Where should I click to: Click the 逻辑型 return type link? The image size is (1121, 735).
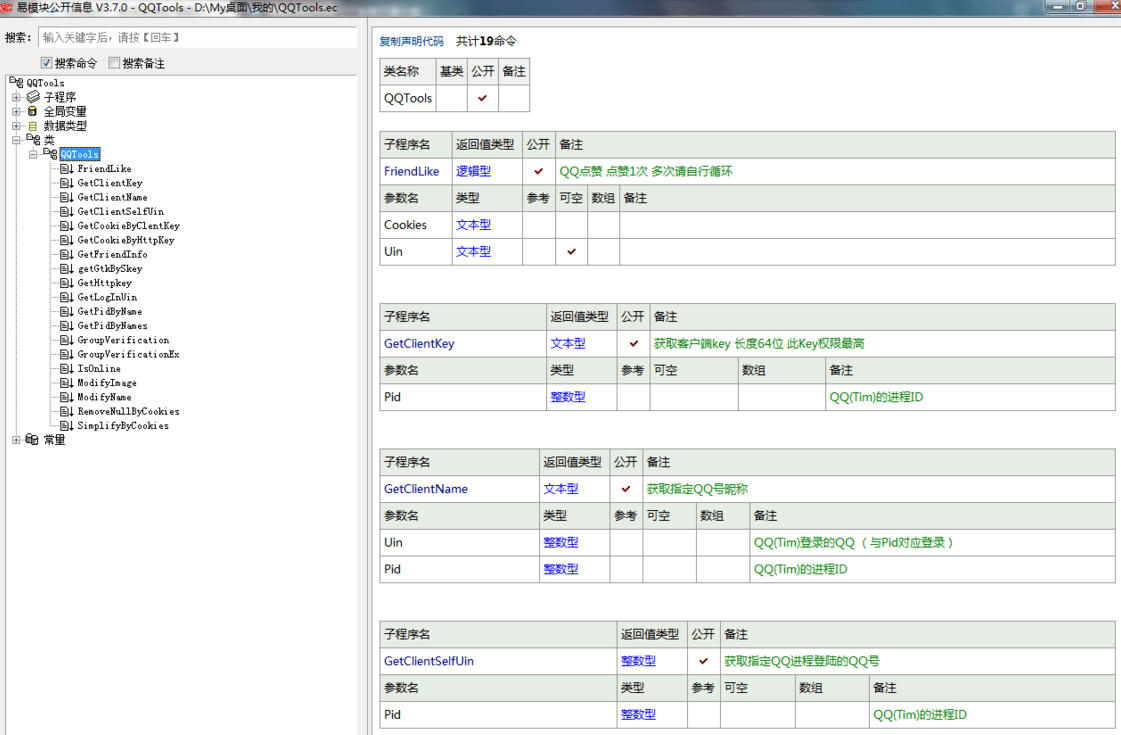[473, 171]
